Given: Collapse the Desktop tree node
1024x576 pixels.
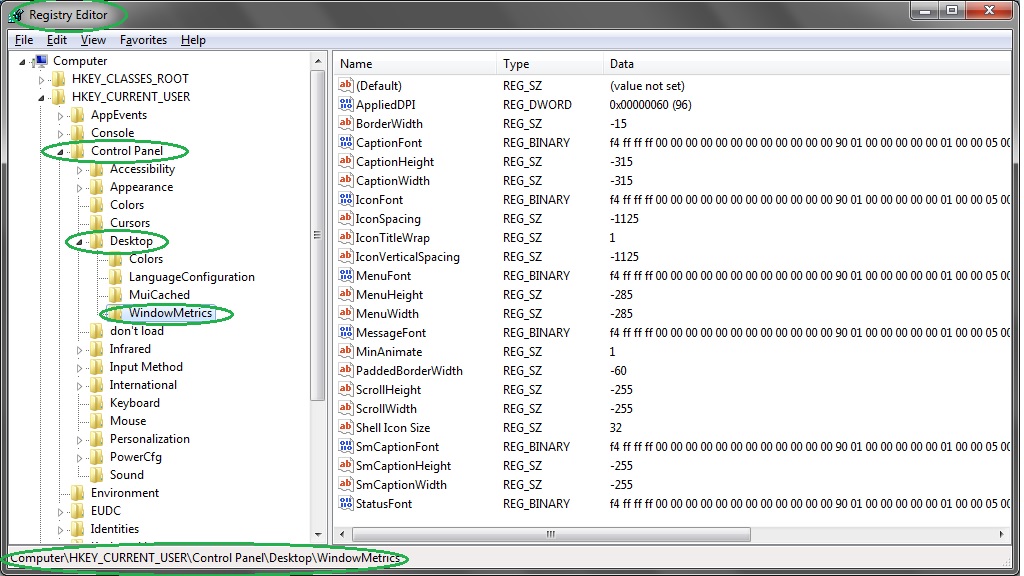Looking at the screenshot, I should (x=79, y=242).
